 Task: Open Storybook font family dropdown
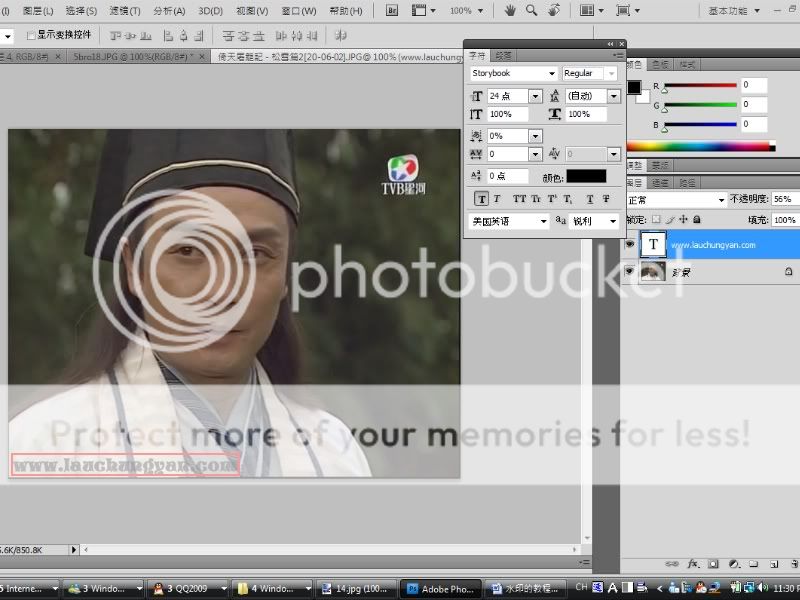552,74
